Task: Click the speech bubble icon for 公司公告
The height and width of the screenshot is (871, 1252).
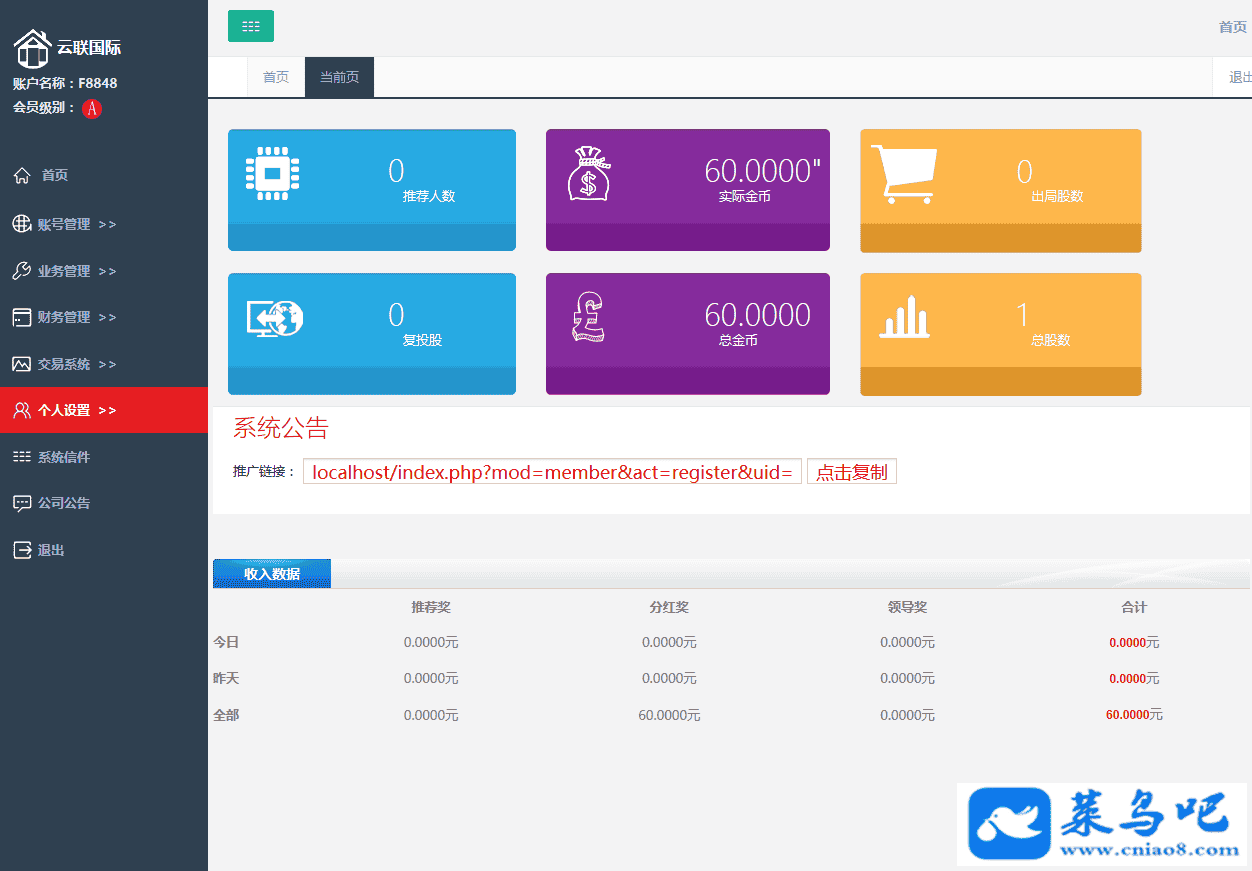Action: point(21,503)
